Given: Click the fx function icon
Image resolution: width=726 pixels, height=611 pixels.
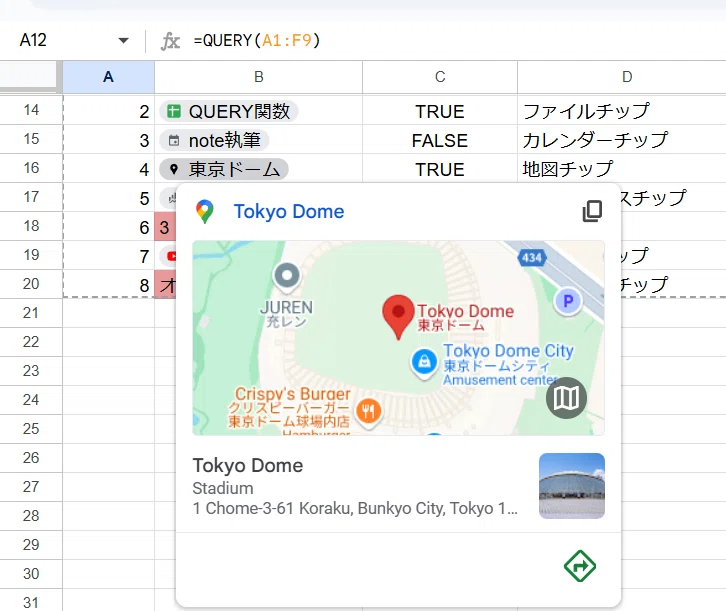Looking at the screenshot, I should (170, 41).
